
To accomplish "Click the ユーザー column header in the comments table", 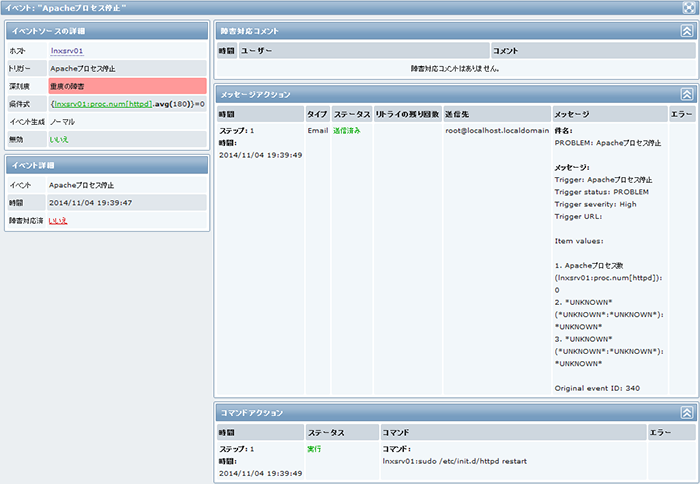I will pyautogui.click(x=364, y=50).
